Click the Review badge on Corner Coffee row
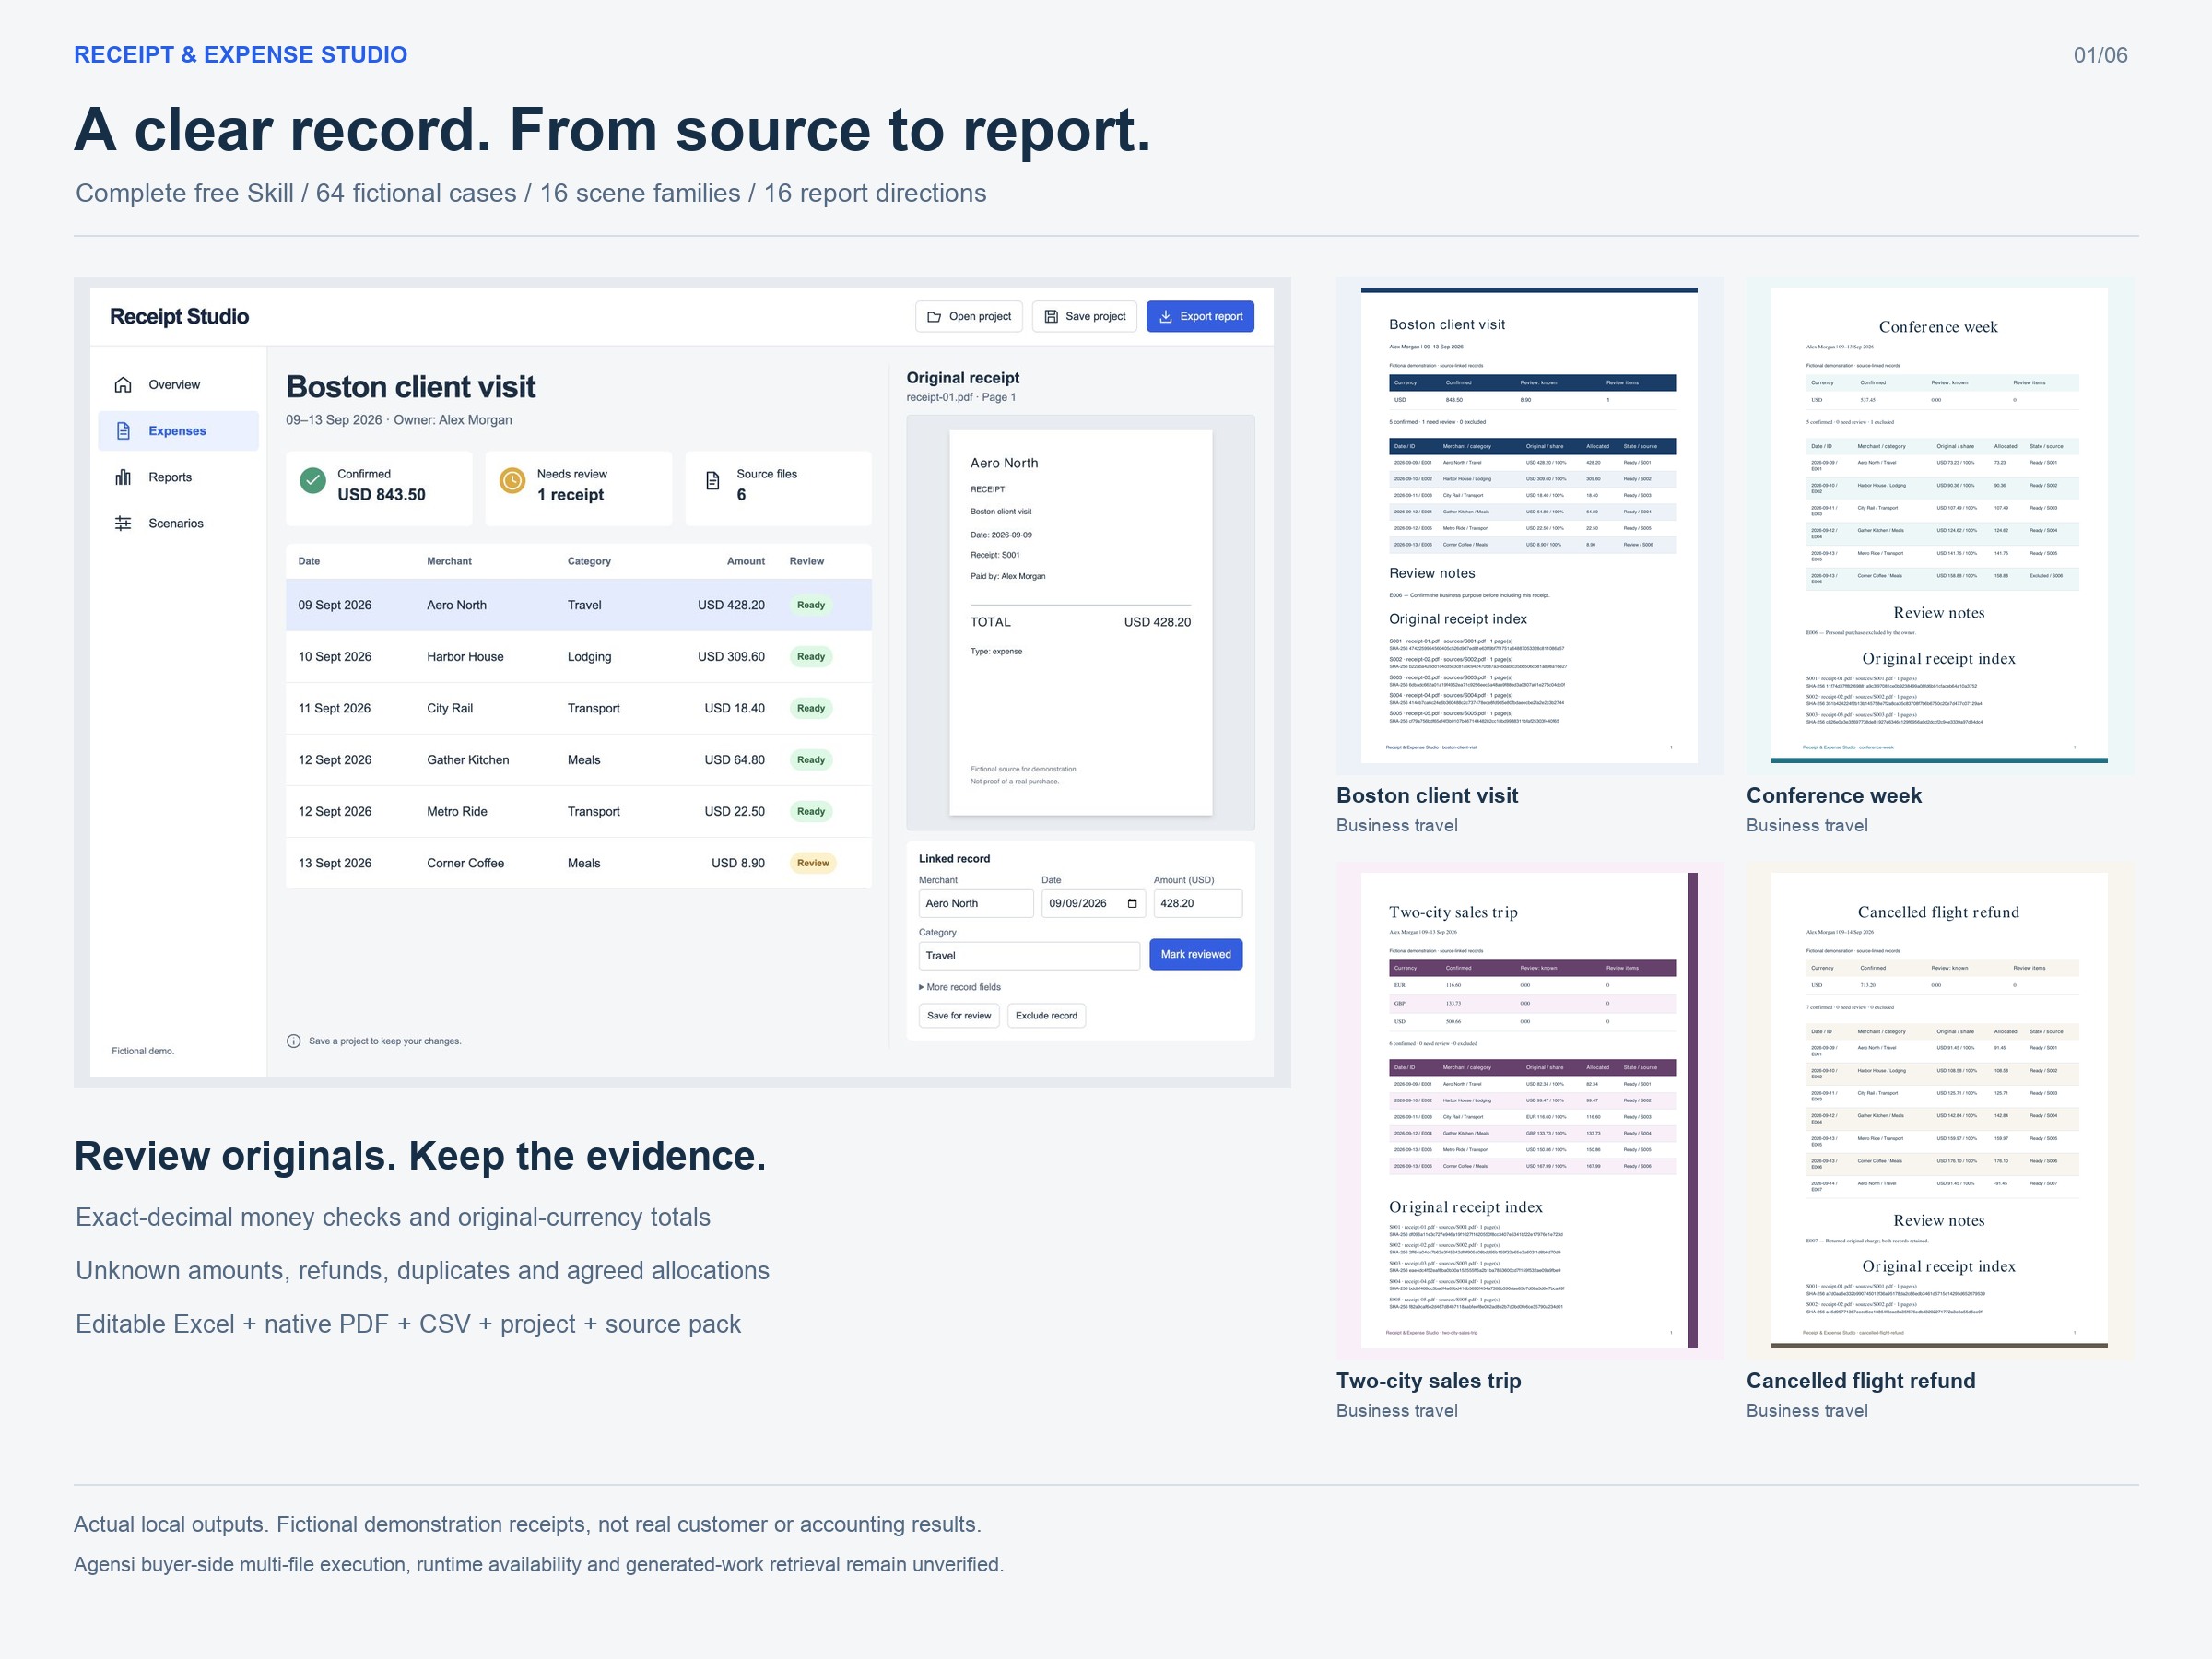 tap(813, 863)
